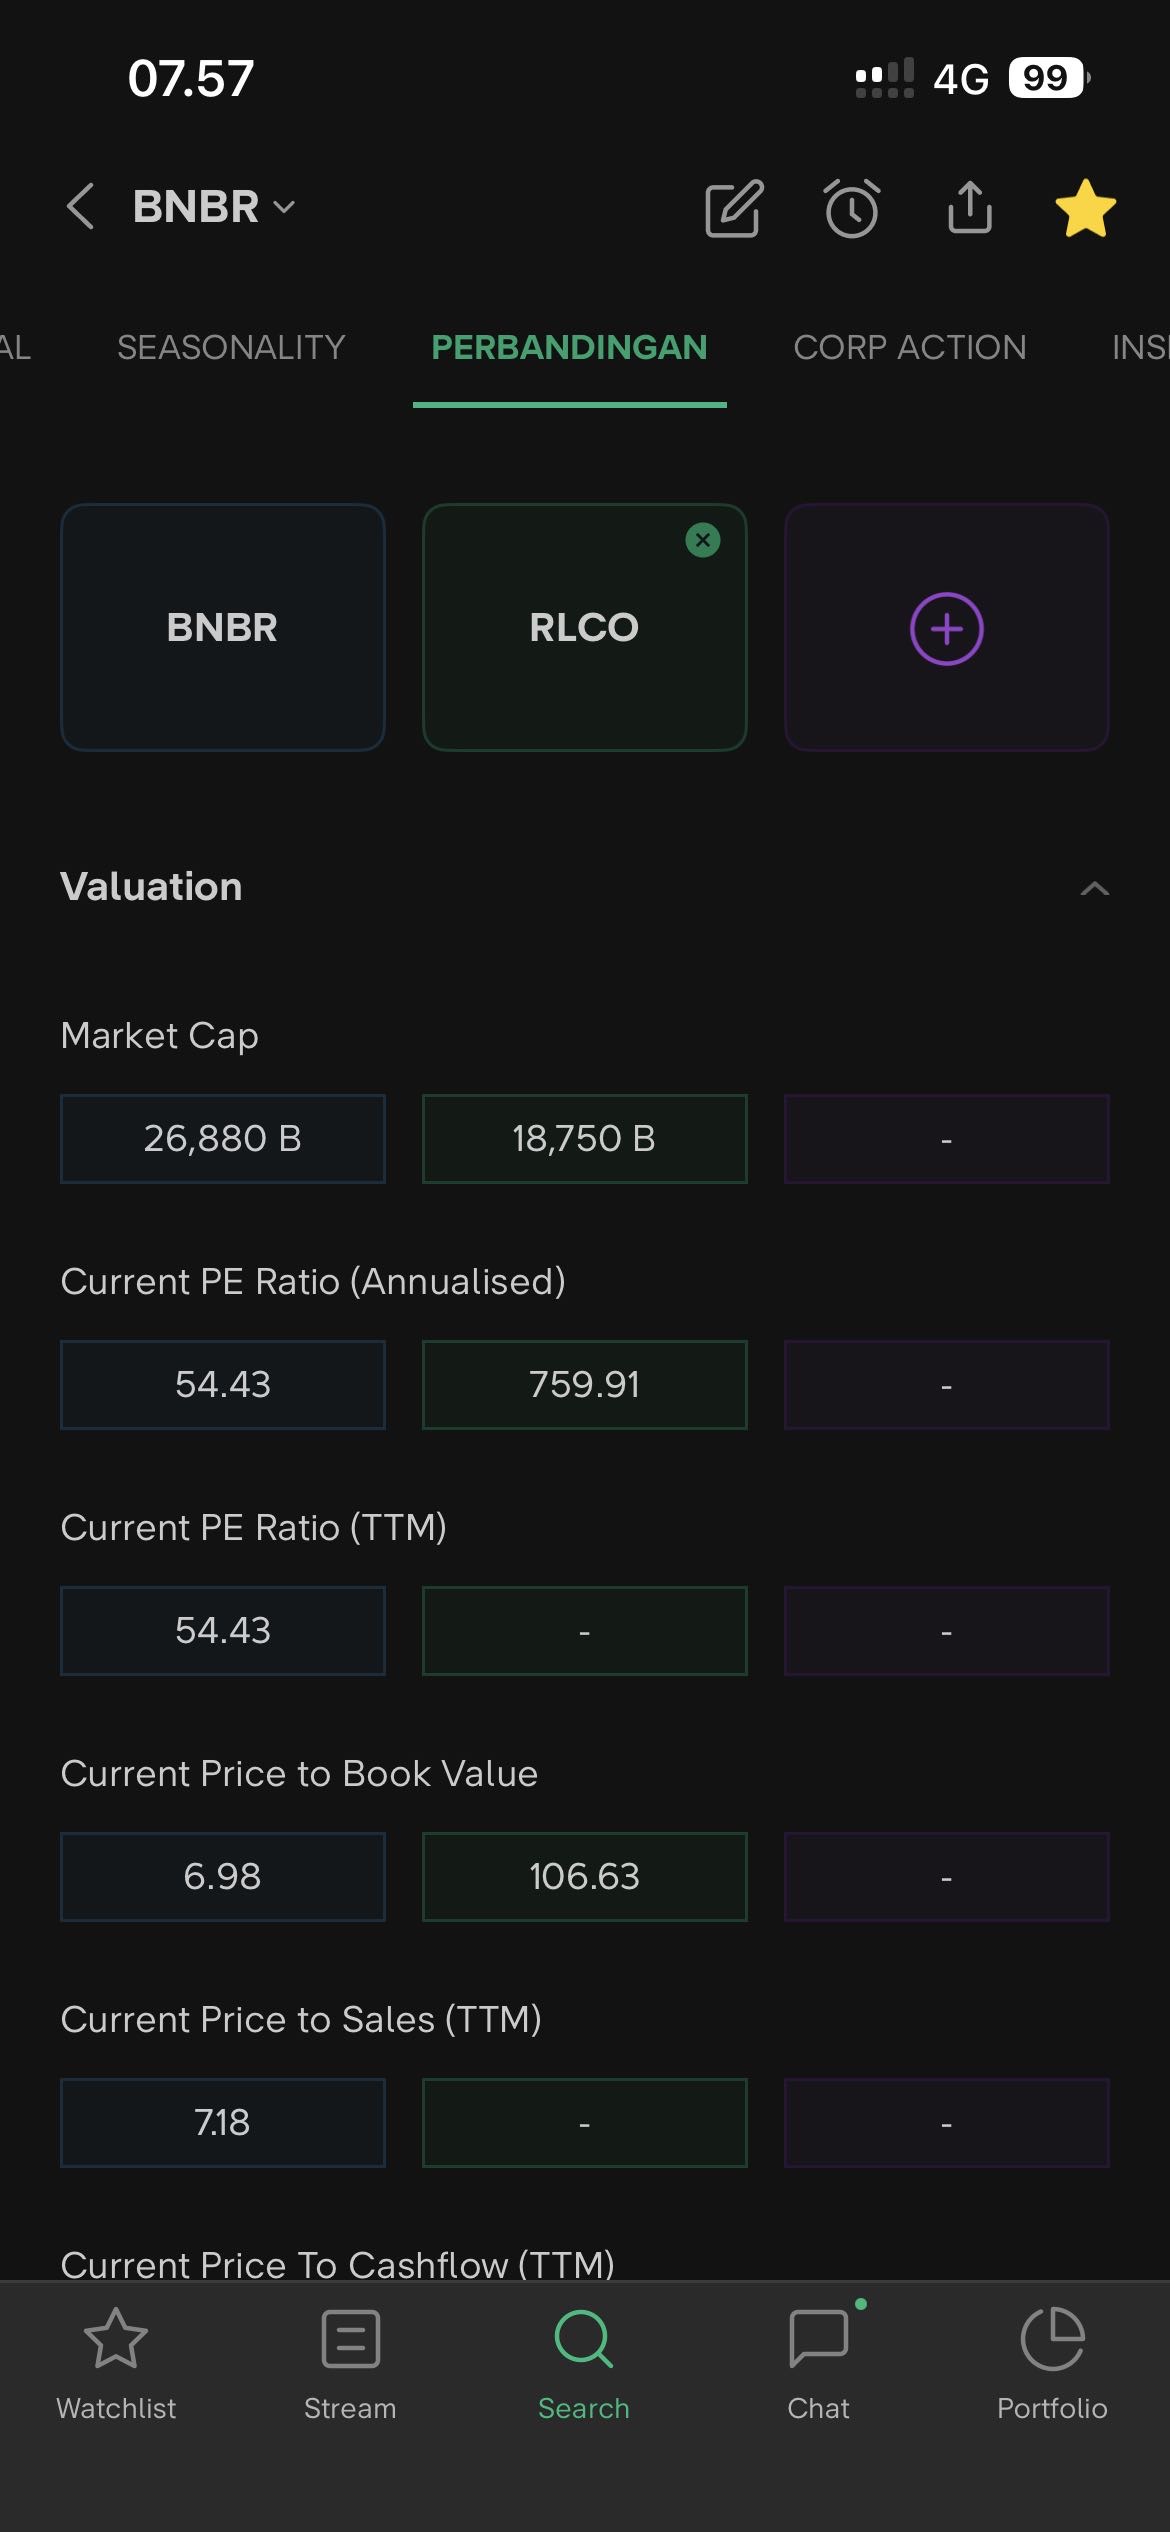Switch to the SEASONALITY tab
Image resolution: width=1170 pixels, height=2532 pixels.
click(x=231, y=347)
